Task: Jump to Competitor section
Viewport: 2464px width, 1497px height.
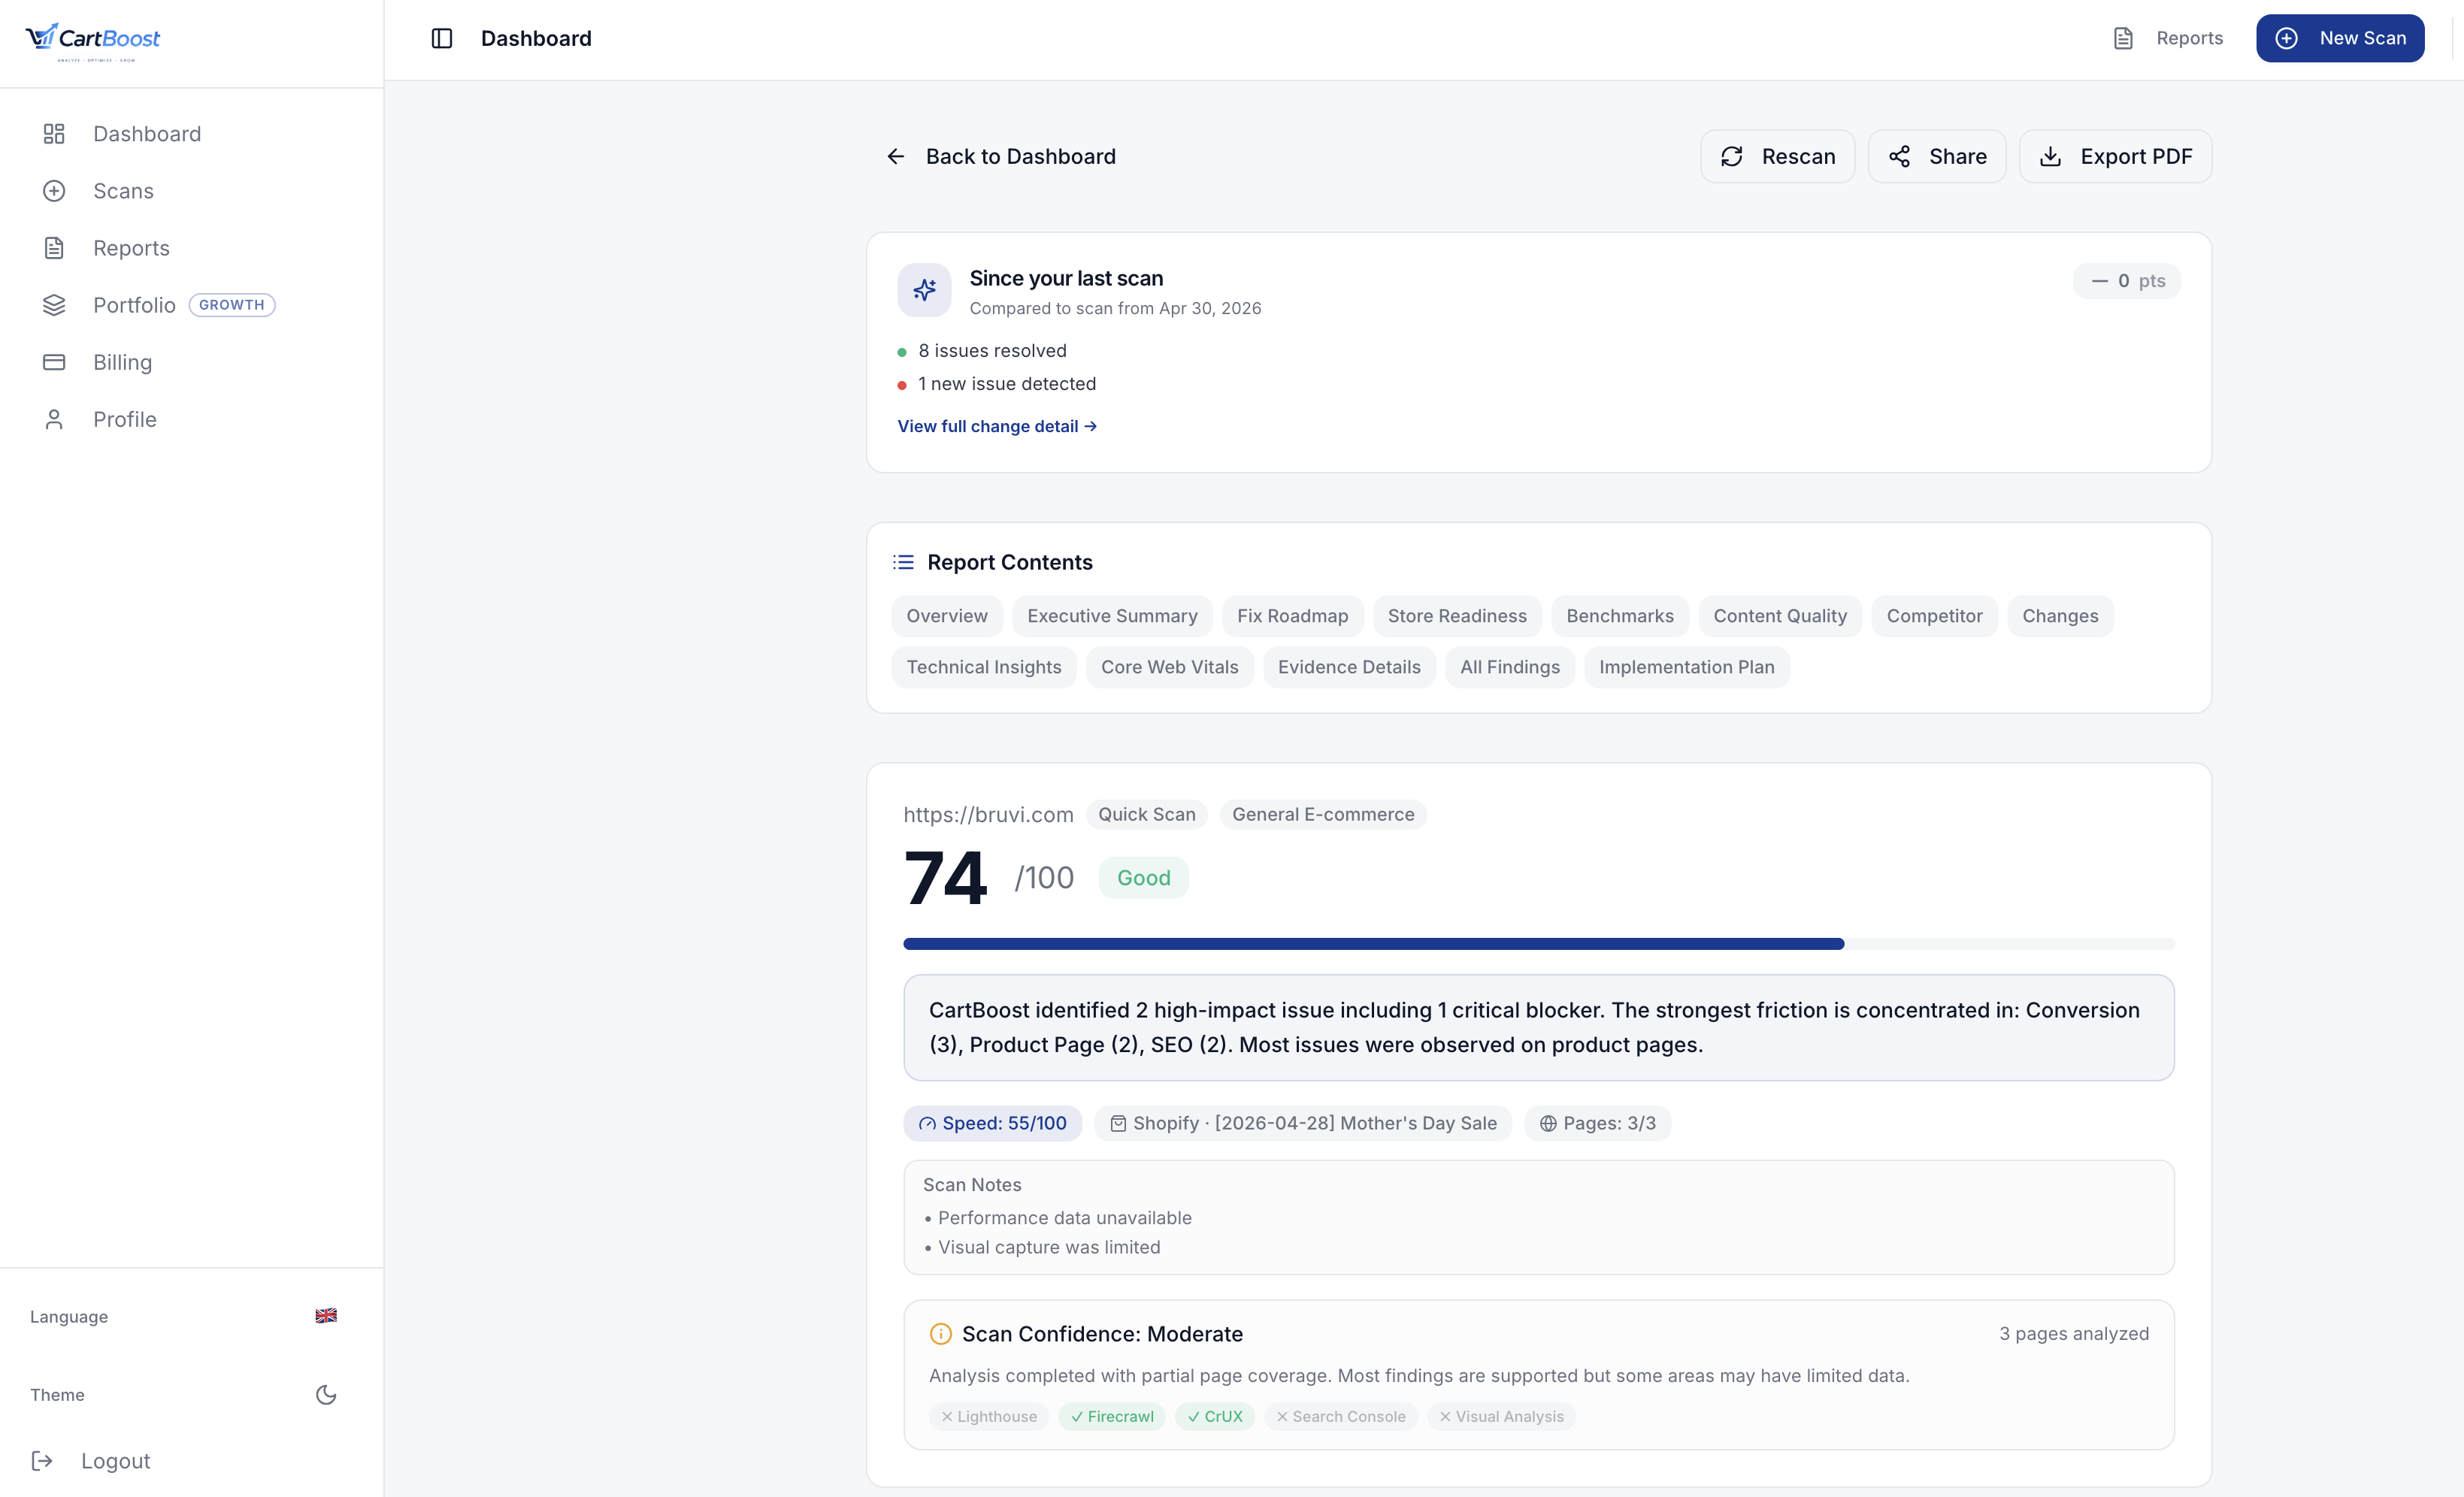Action: coord(1934,616)
